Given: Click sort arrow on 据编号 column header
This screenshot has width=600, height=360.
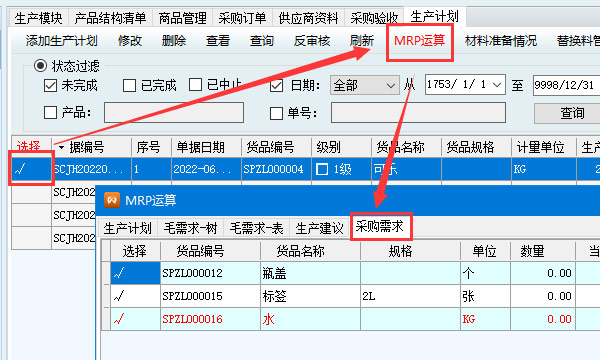Looking at the screenshot, I should pyautogui.click(x=62, y=147).
